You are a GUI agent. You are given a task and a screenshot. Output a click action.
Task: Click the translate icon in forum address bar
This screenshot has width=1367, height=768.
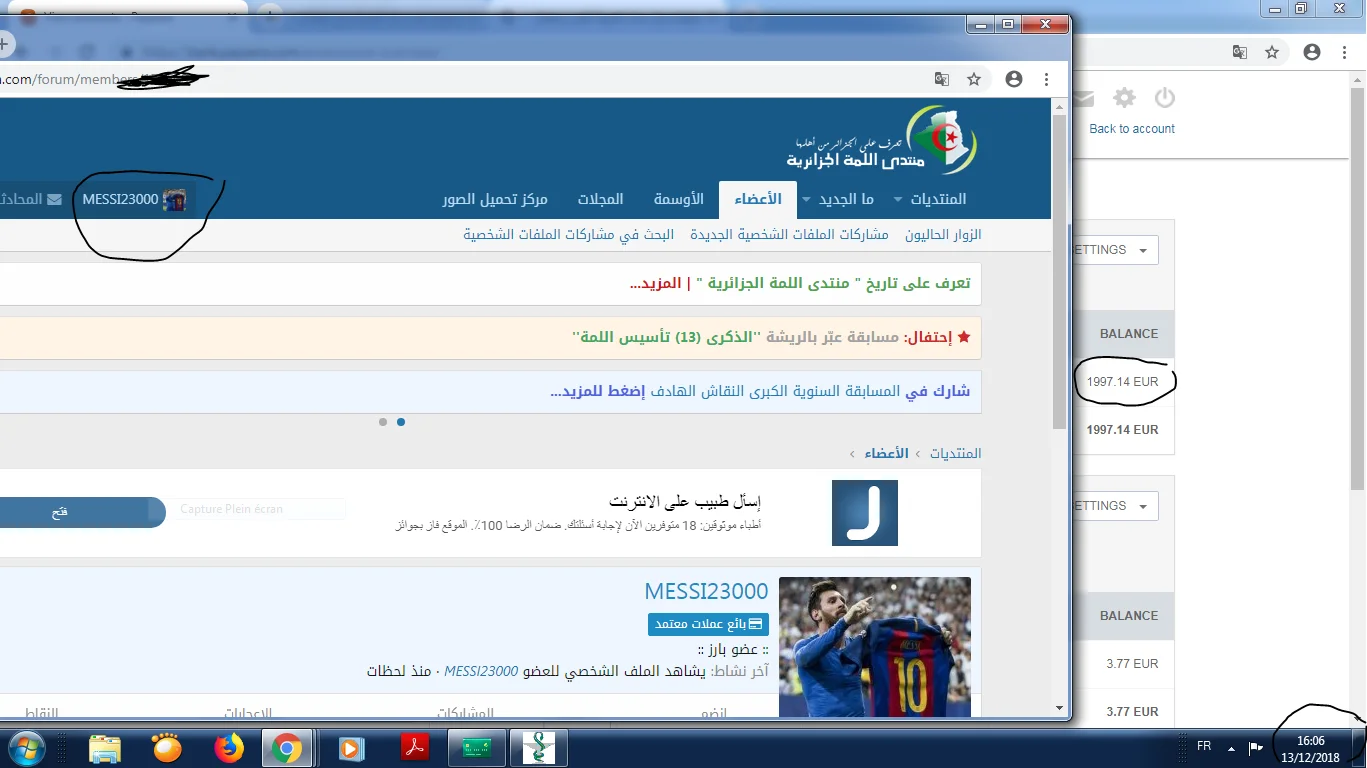click(941, 79)
